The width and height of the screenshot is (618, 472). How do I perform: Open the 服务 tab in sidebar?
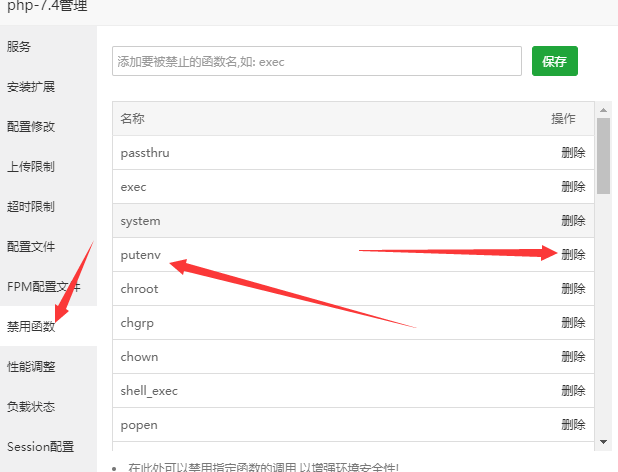(19, 46)
